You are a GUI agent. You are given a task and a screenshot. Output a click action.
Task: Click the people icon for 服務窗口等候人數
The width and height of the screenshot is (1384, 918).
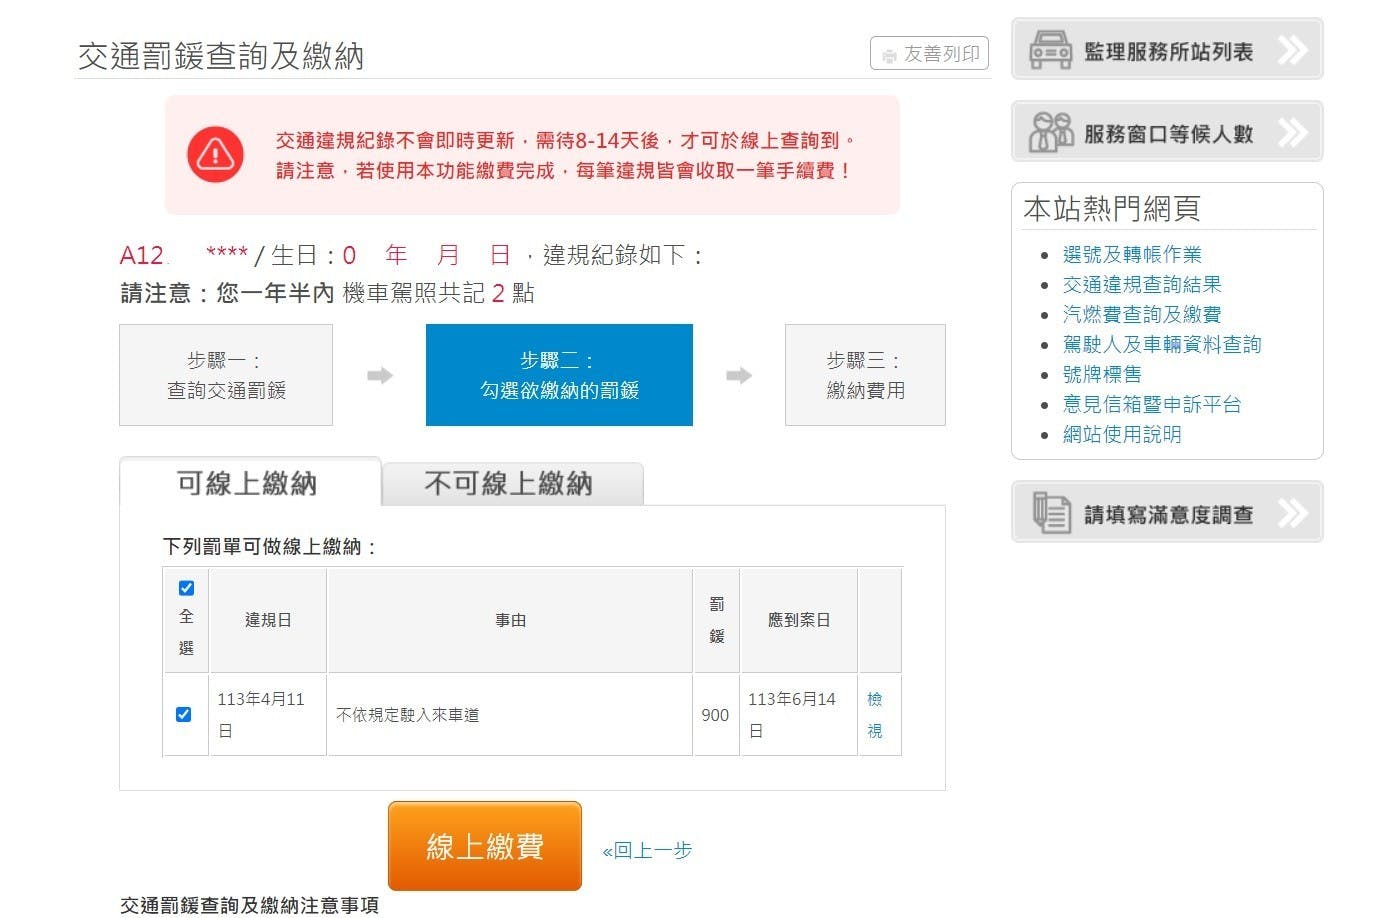(x=1050, y=132)
